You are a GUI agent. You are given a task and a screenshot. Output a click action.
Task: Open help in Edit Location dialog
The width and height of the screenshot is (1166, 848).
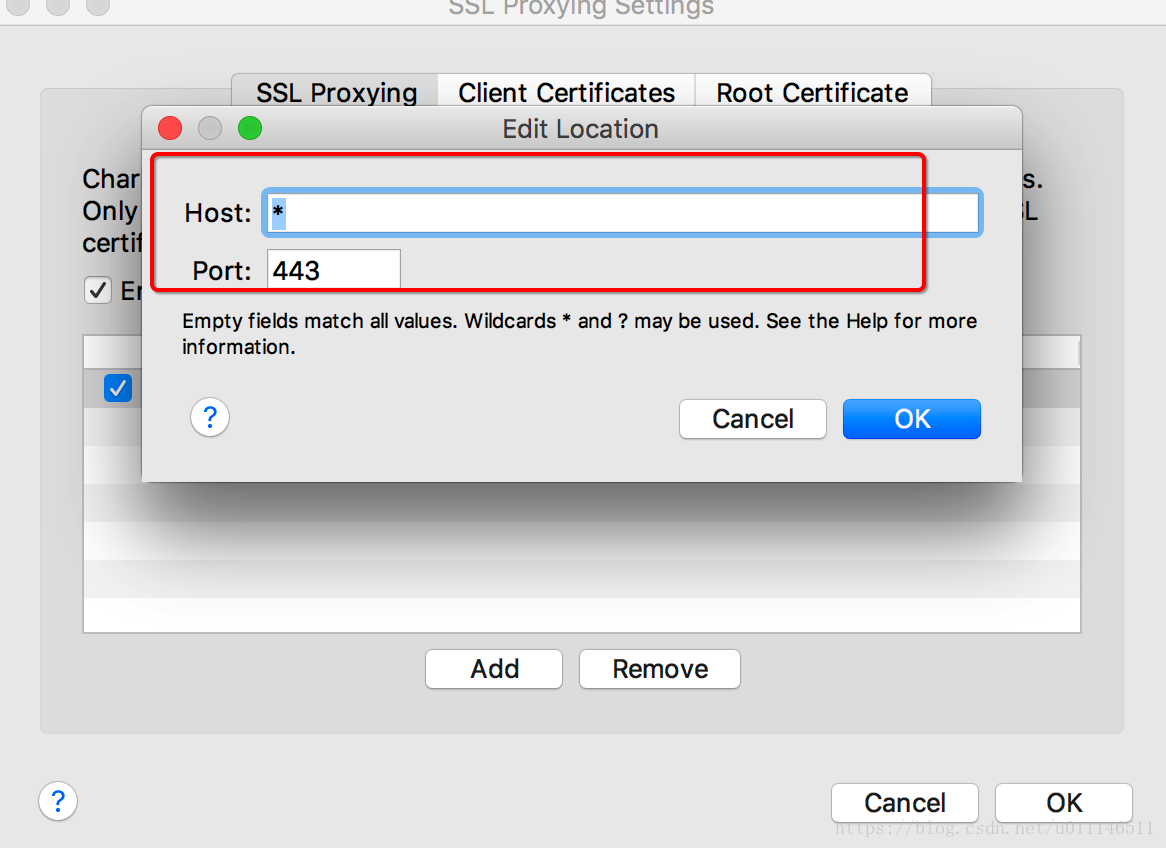(x=210, y=417)
